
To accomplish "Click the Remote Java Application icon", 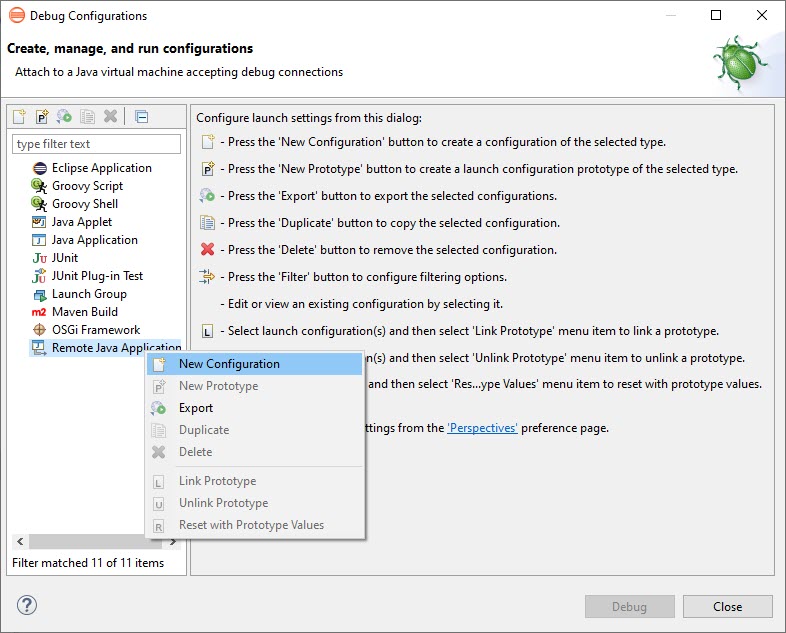I will coord(39,347).
